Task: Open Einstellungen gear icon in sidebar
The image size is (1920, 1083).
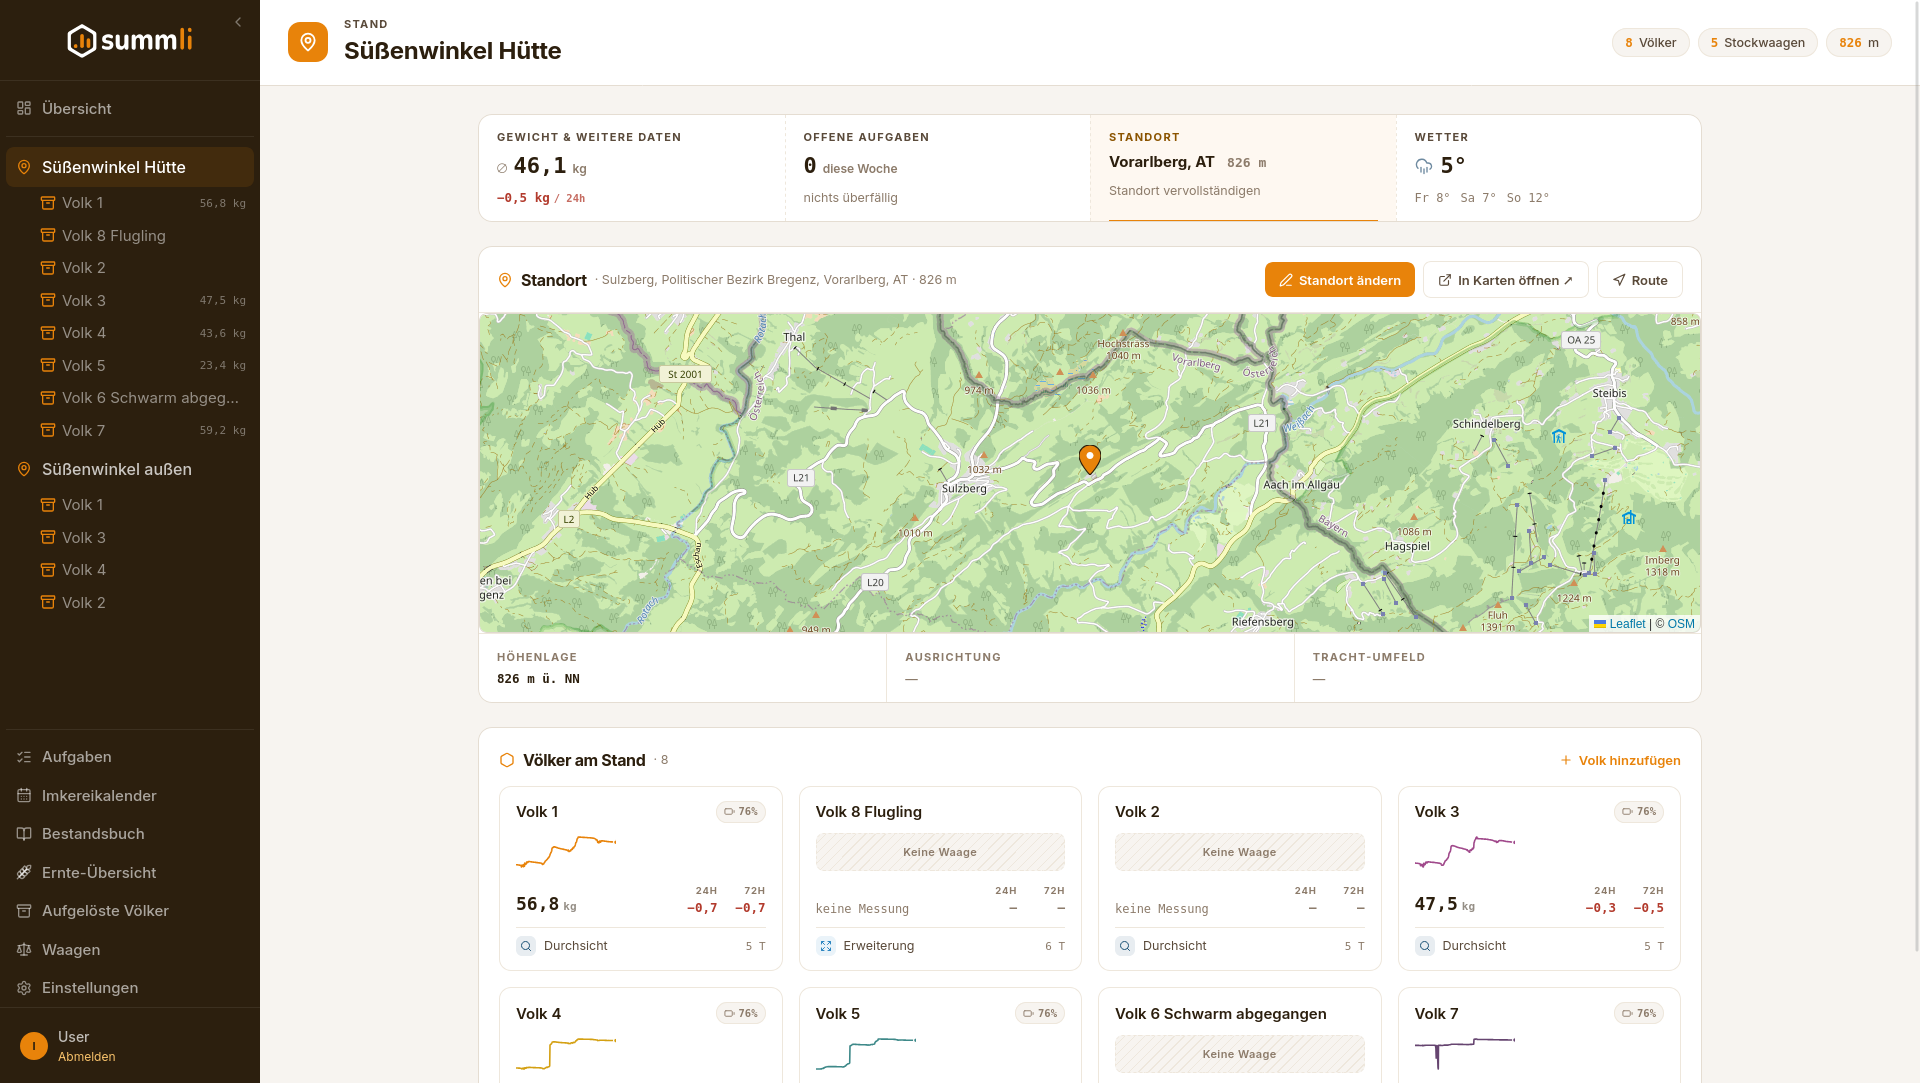Action: 24,988
